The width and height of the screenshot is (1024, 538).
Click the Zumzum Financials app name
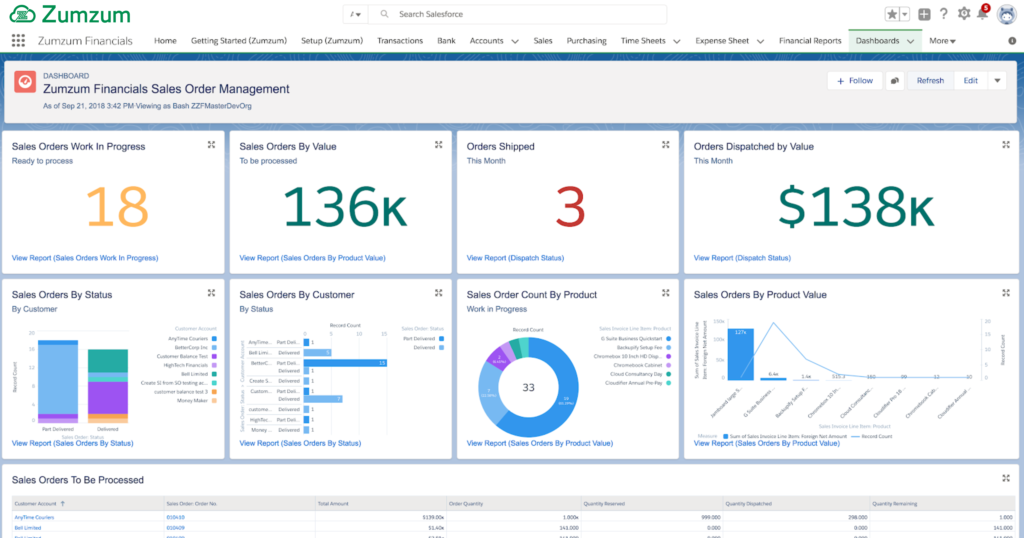click(85, 40)
